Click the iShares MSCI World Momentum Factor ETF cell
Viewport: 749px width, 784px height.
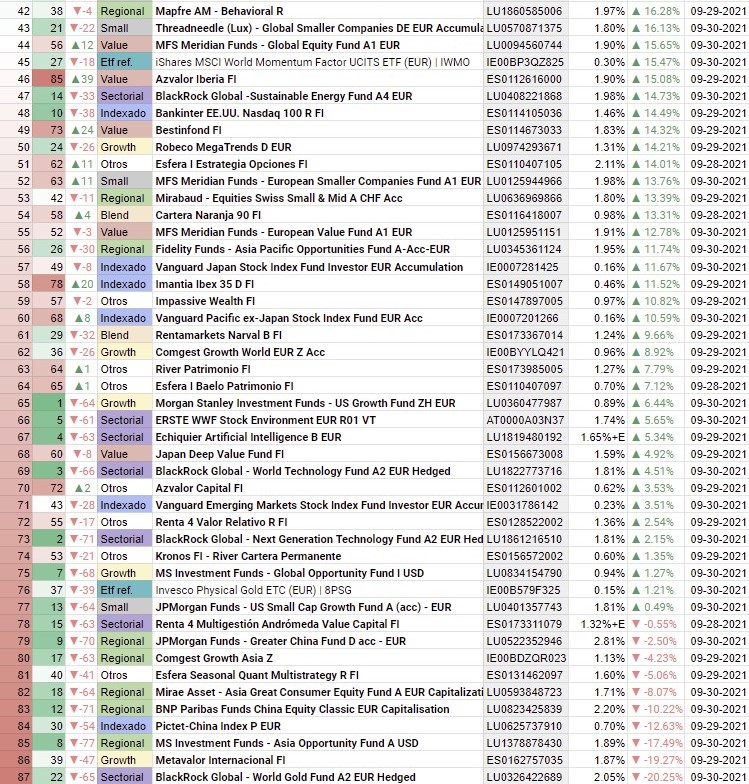(x=318, y=62)
